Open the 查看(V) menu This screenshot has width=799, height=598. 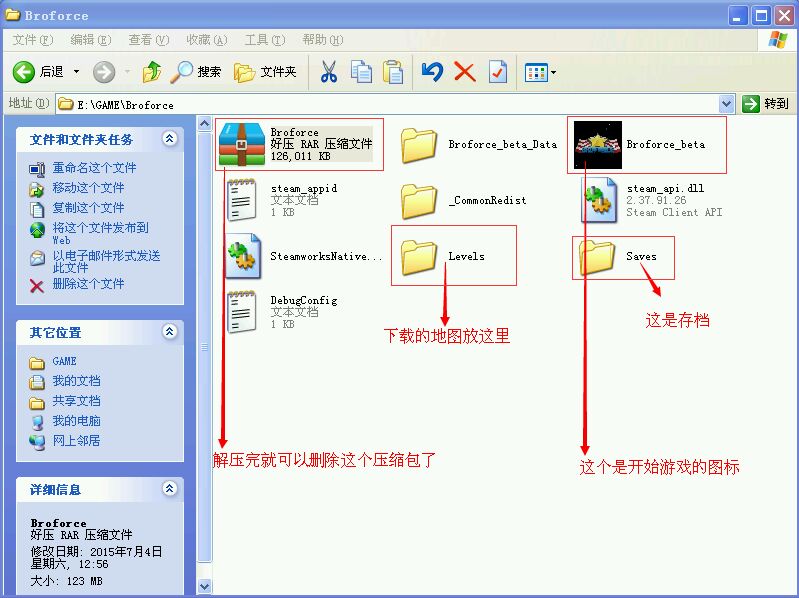149,40
